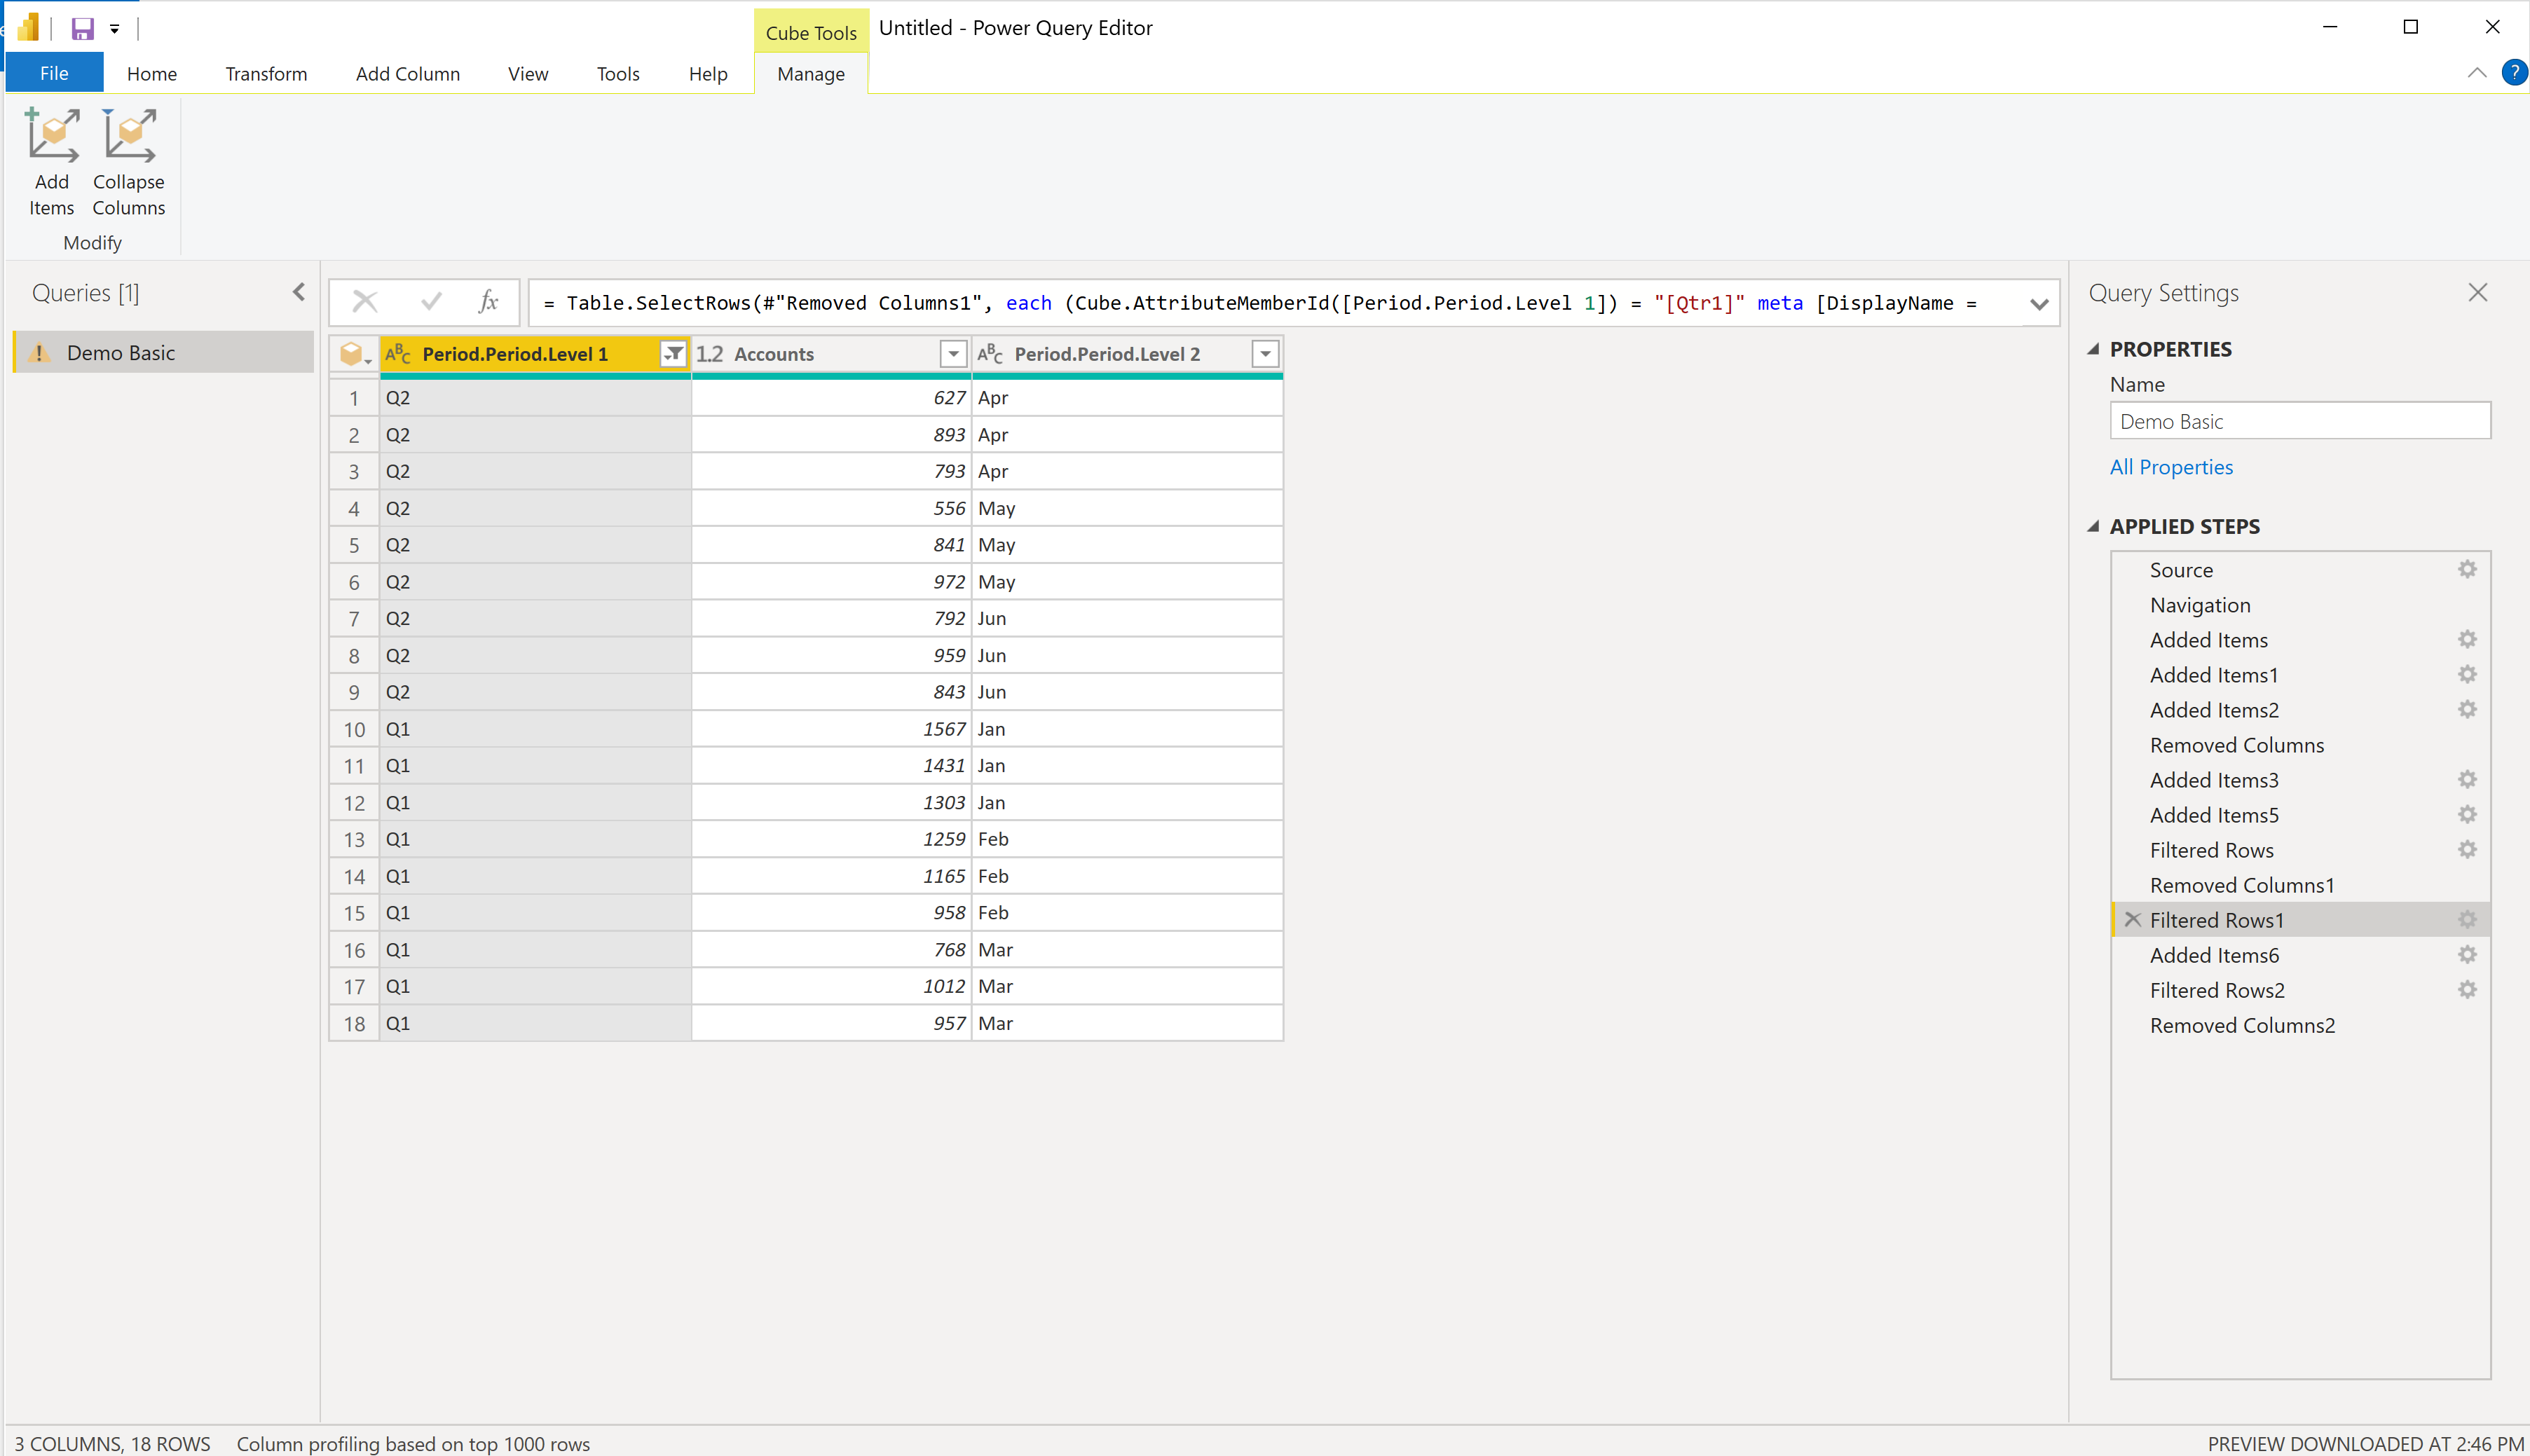Open gear settings for Filtered Rows2 step
The height and width of the screenshot is (1456, 2530).
[x=2467, y=990]
